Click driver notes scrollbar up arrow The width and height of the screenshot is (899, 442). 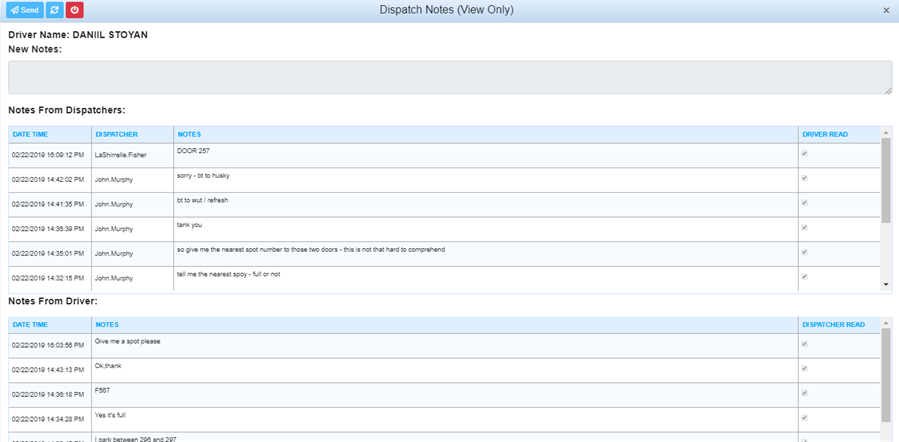[886, 323]
